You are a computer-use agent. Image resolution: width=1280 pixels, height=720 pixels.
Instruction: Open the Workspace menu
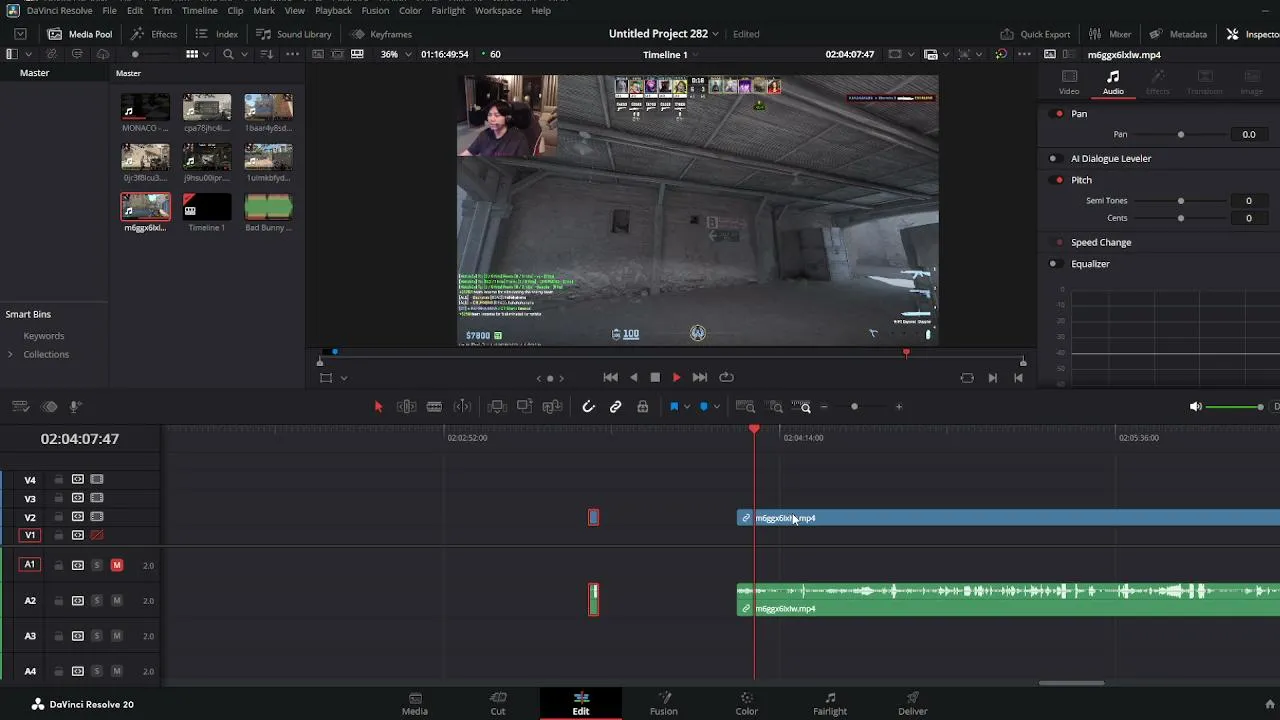click(x=498, y=10)
